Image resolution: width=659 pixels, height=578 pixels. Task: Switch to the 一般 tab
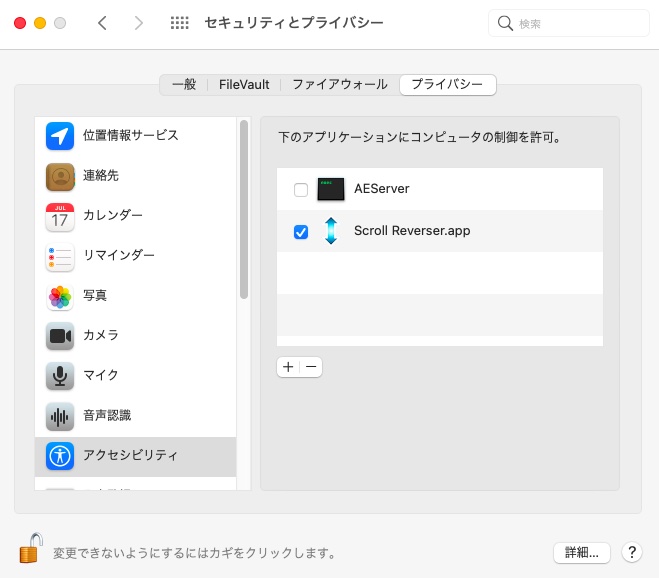(184, 84)
